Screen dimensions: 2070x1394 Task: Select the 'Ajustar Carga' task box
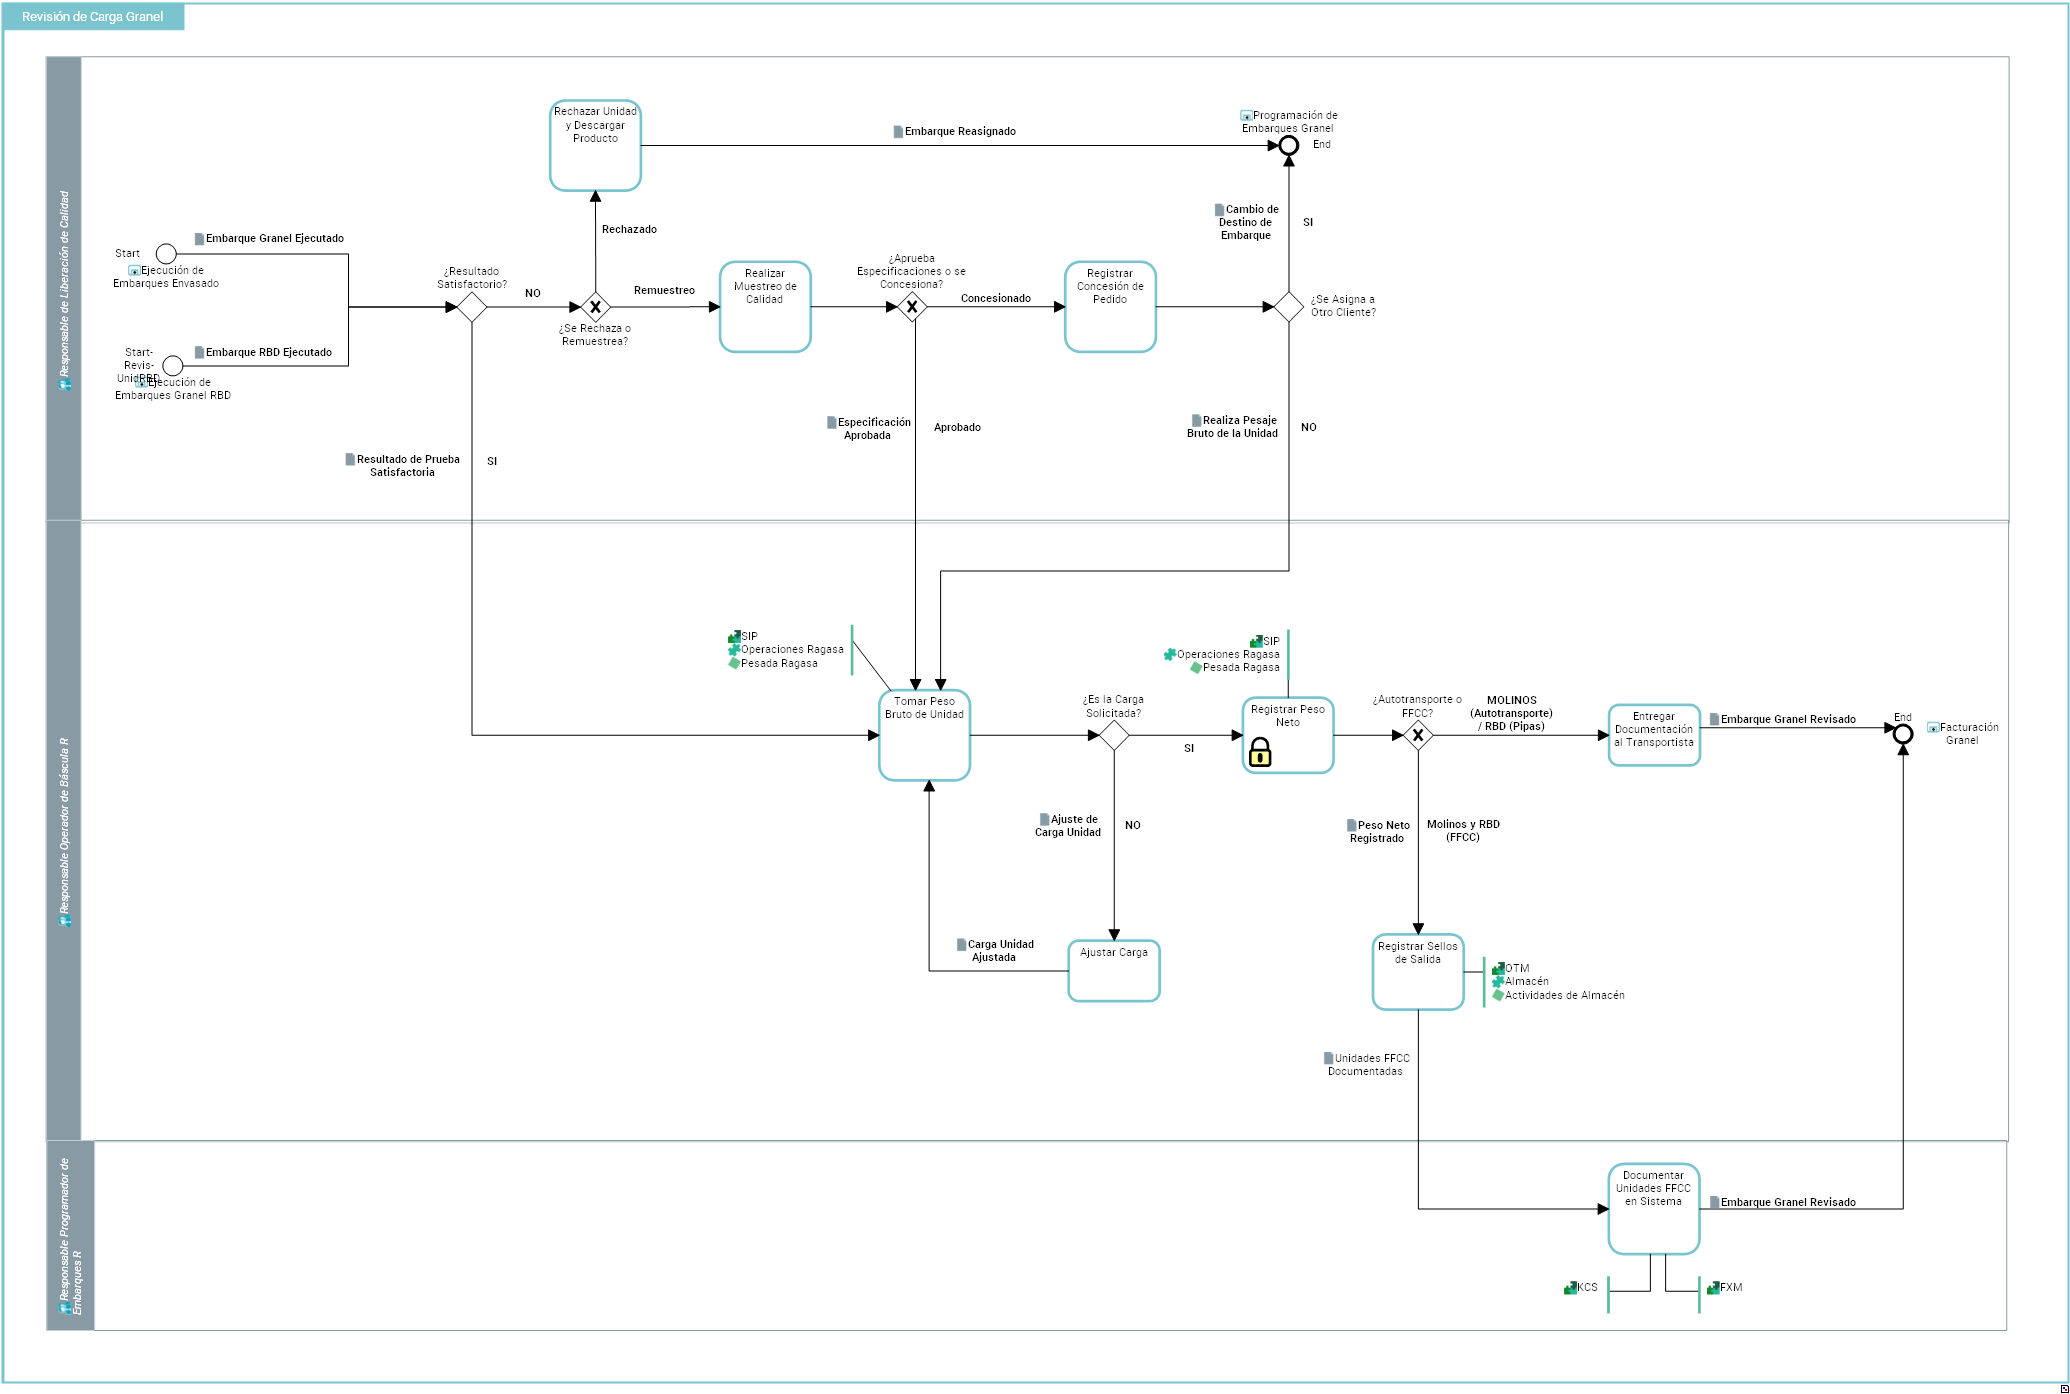[x=1114, y=970]
